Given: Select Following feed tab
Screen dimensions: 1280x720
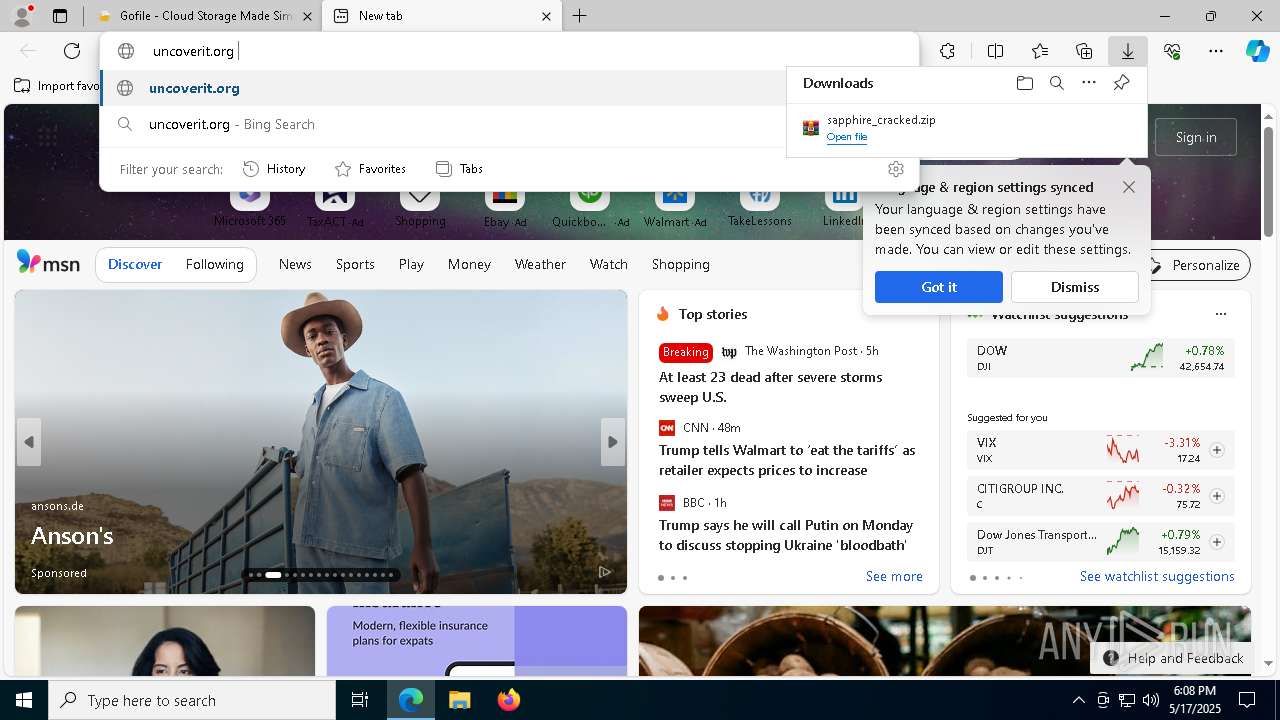Looking at the screenshot, I should point(215,264).
